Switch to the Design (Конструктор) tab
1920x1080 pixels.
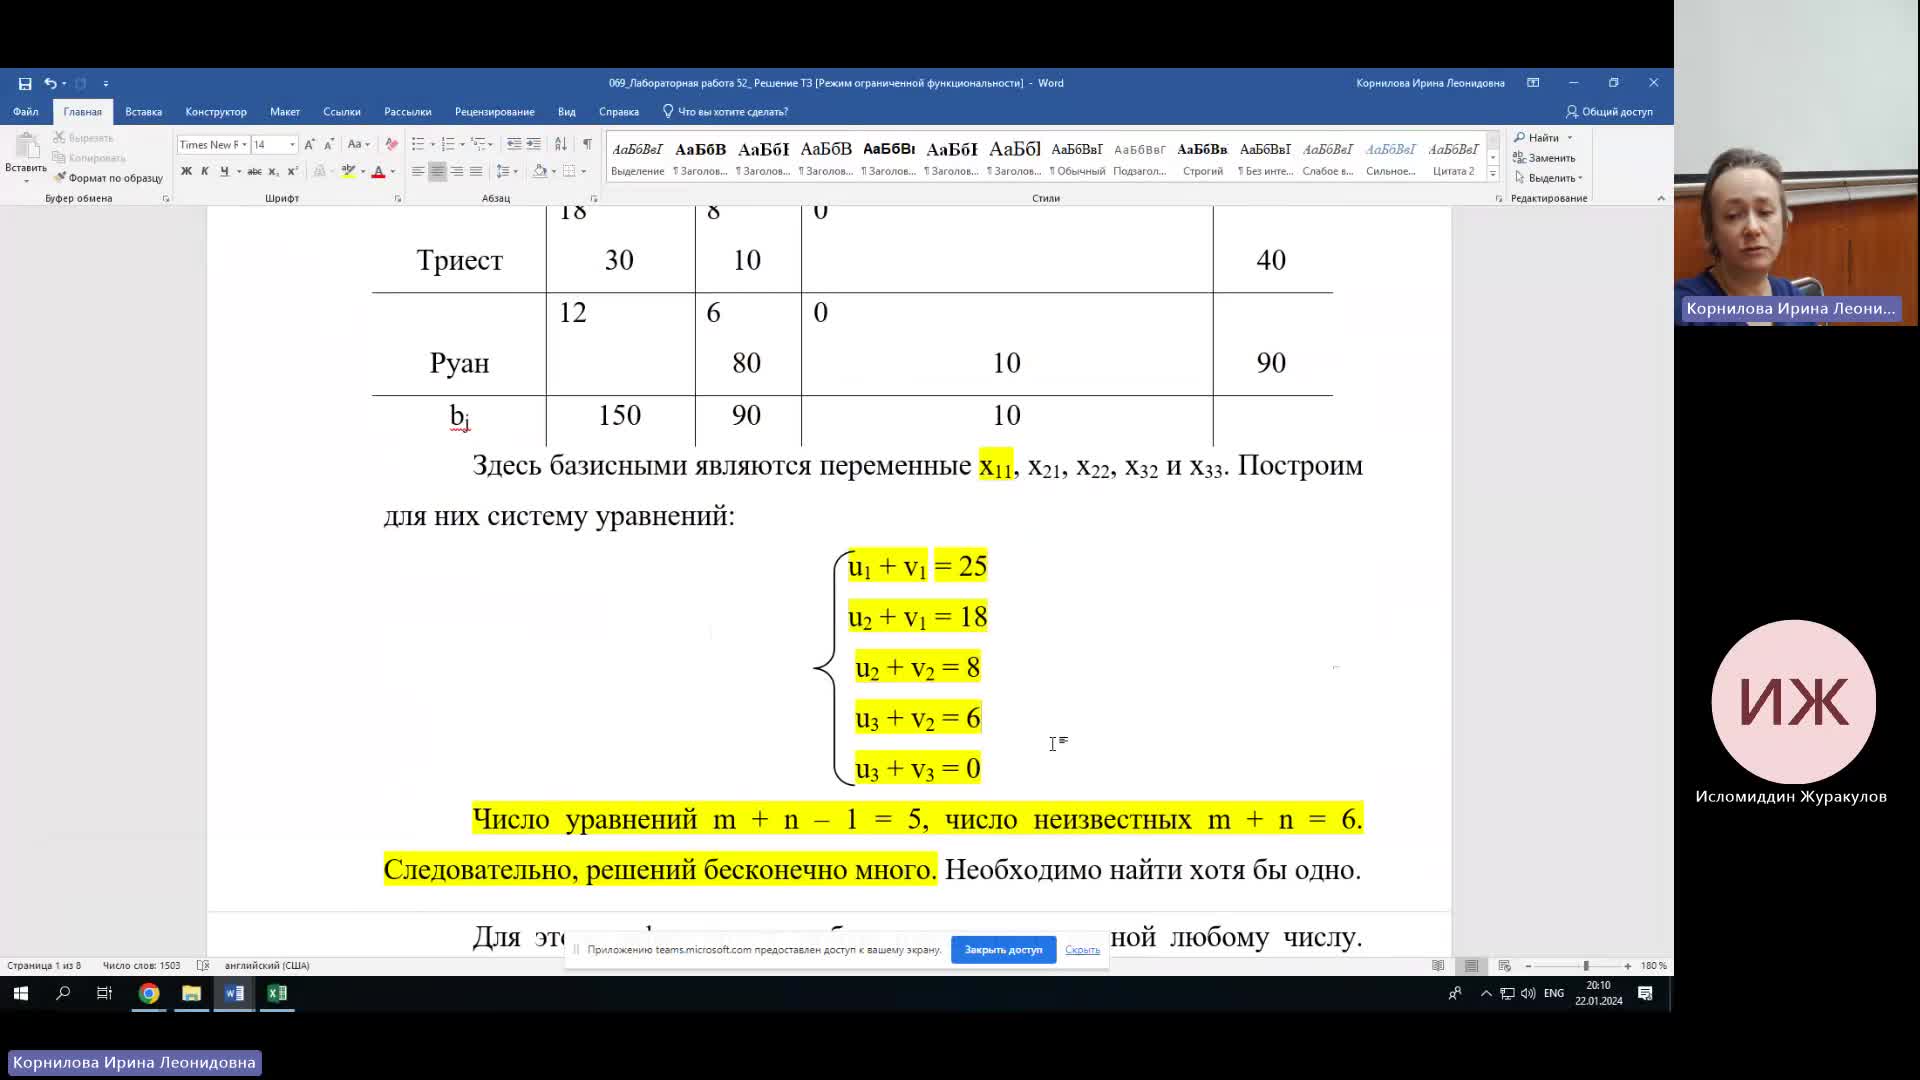click(215, 111)
